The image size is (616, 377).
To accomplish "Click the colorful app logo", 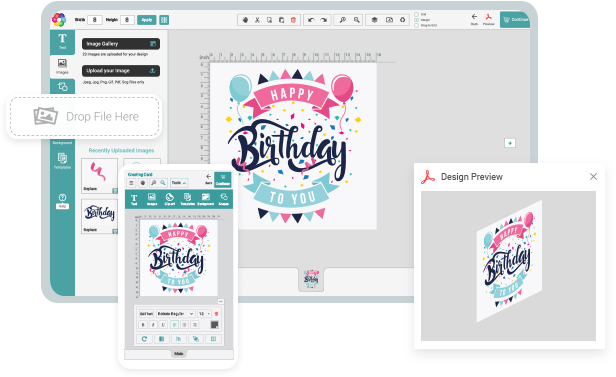I will (x=59, y=20).
